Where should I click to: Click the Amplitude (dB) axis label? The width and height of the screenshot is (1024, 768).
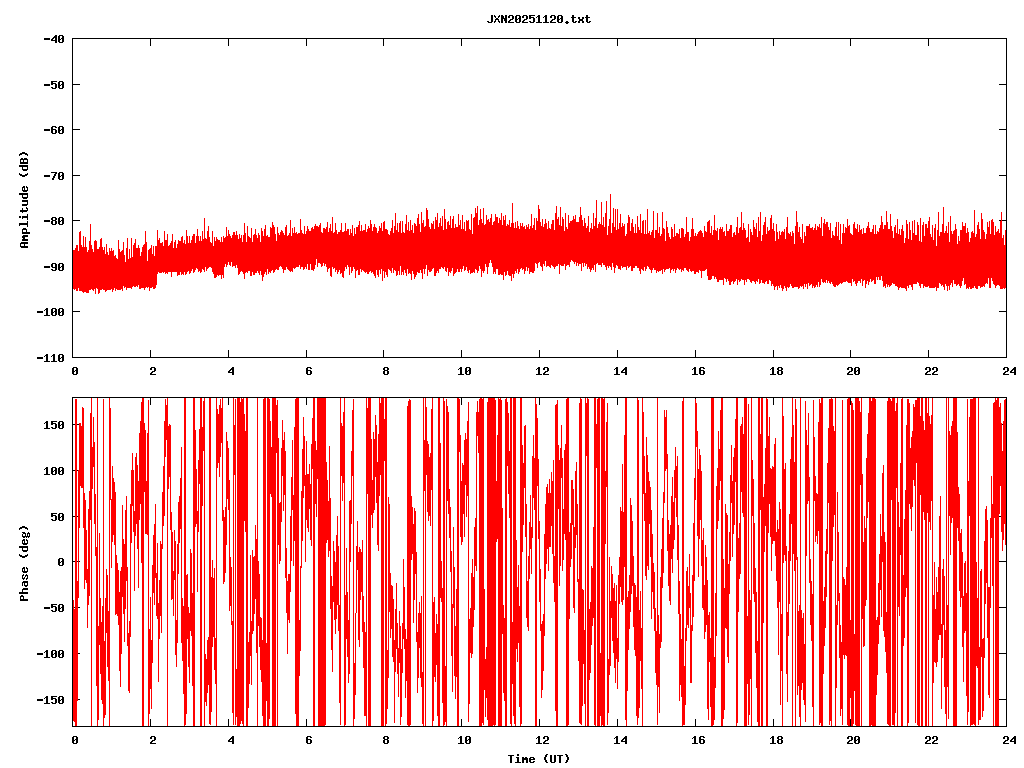(x=24, y=199)
